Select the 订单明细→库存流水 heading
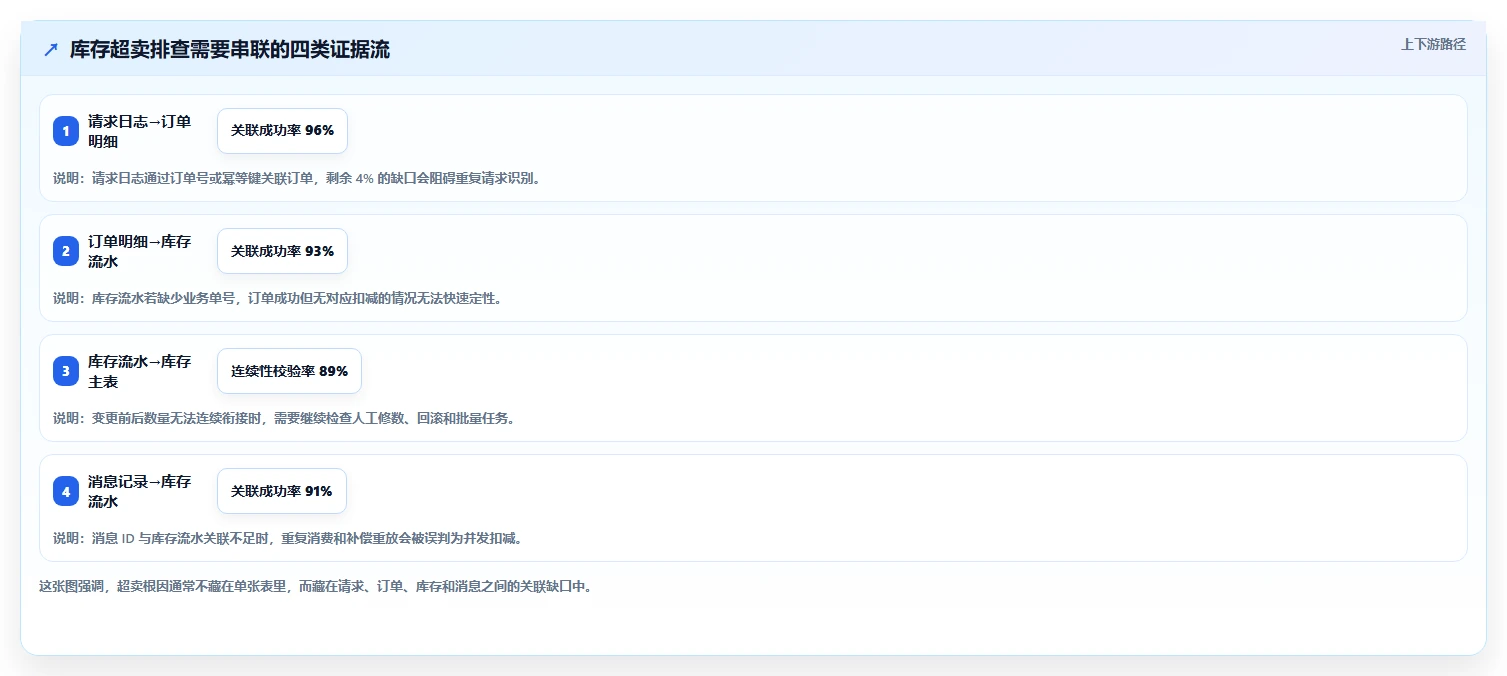This screenshot has height=676, width=1507. point(140,251)
